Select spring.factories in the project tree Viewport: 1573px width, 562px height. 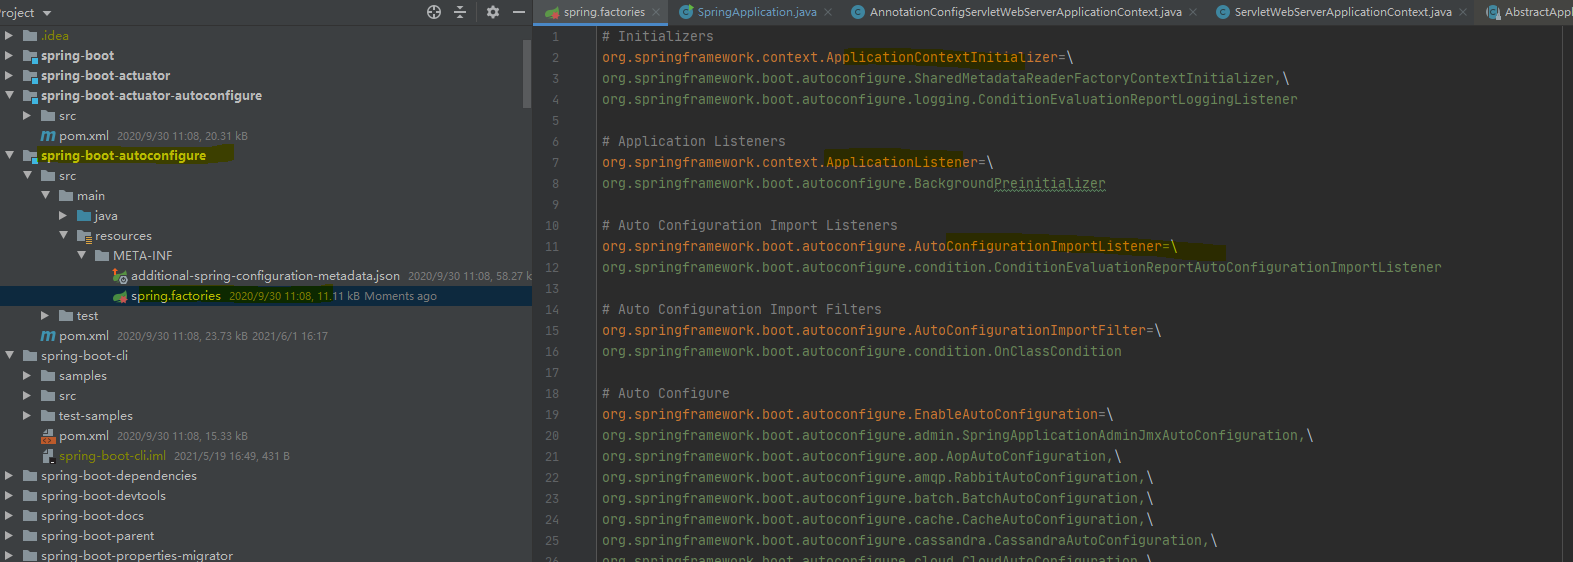tap(176, 296)
